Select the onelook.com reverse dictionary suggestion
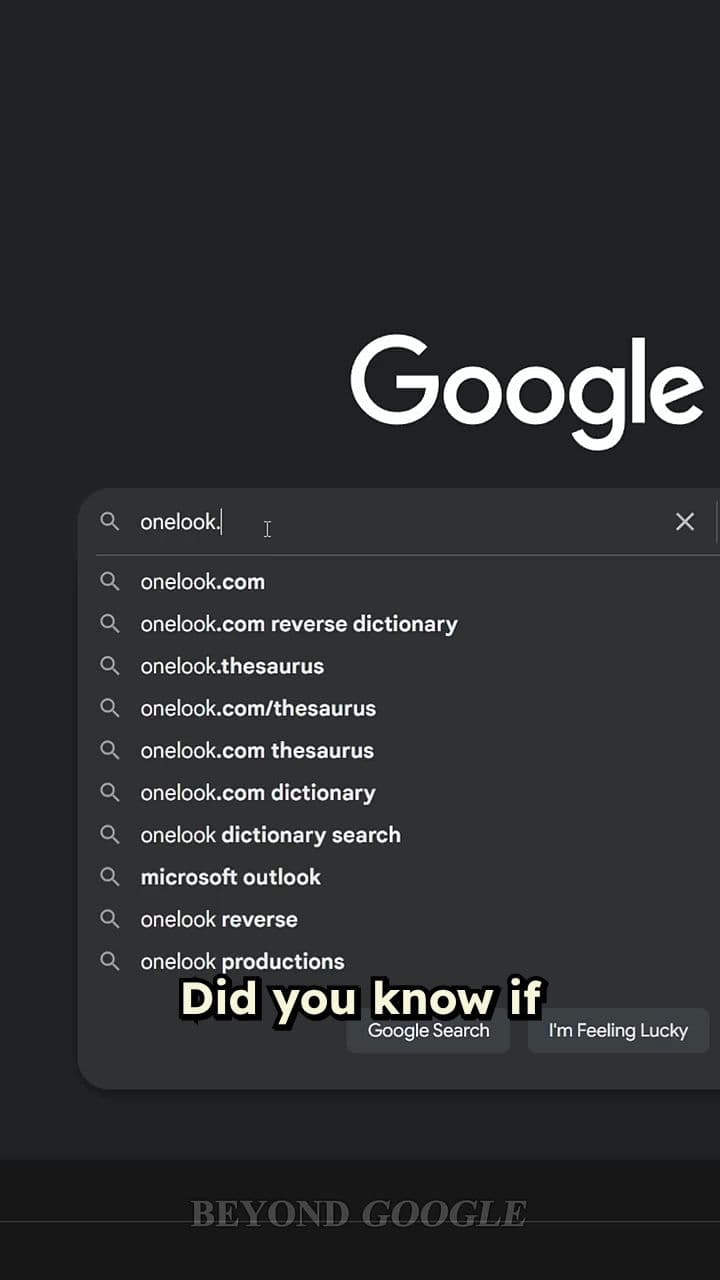The image size is (720, 1280). [x=299, y=624]
